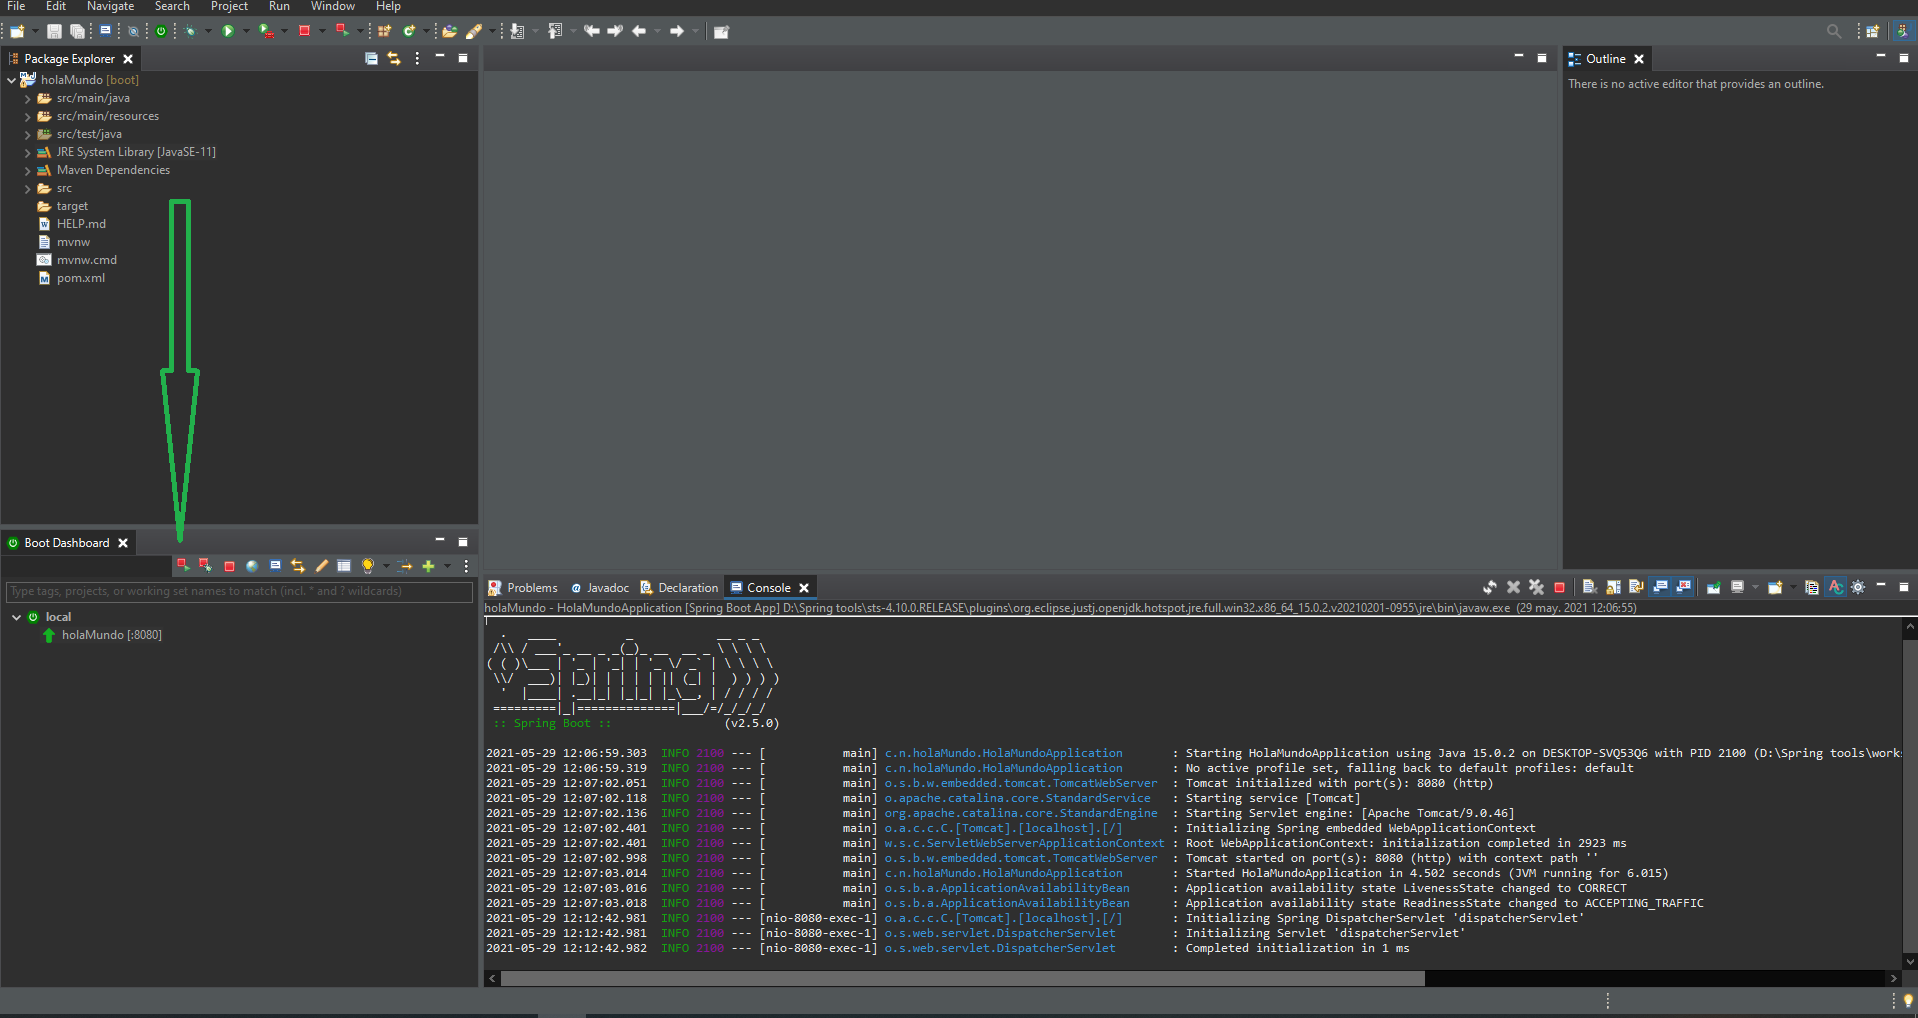This screenshot has height=1018, width=1918.
Task: Expand src/test/java source folder
Action: click(27, 134)
